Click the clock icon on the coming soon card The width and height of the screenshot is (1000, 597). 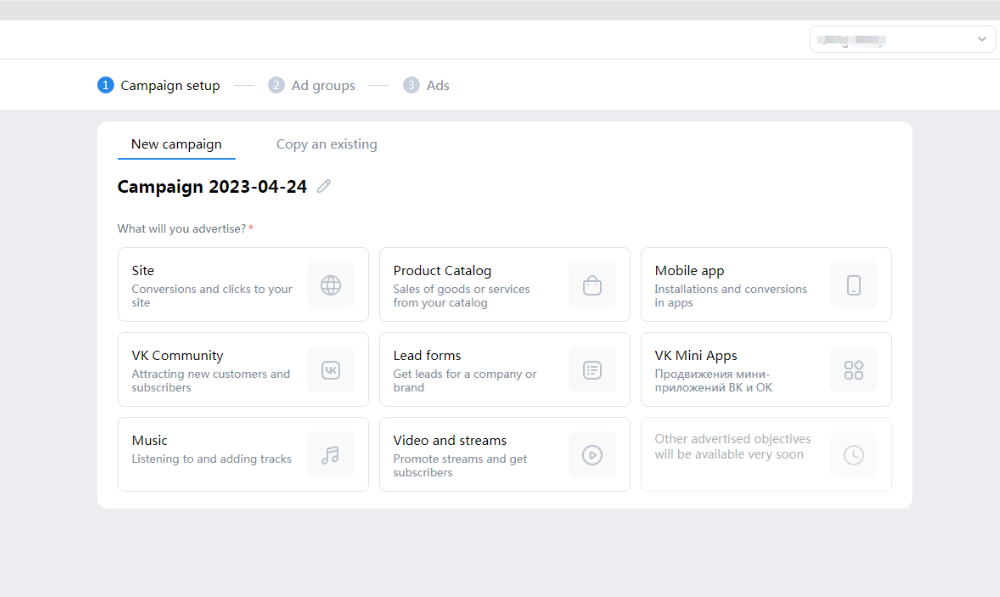[853, 455]
